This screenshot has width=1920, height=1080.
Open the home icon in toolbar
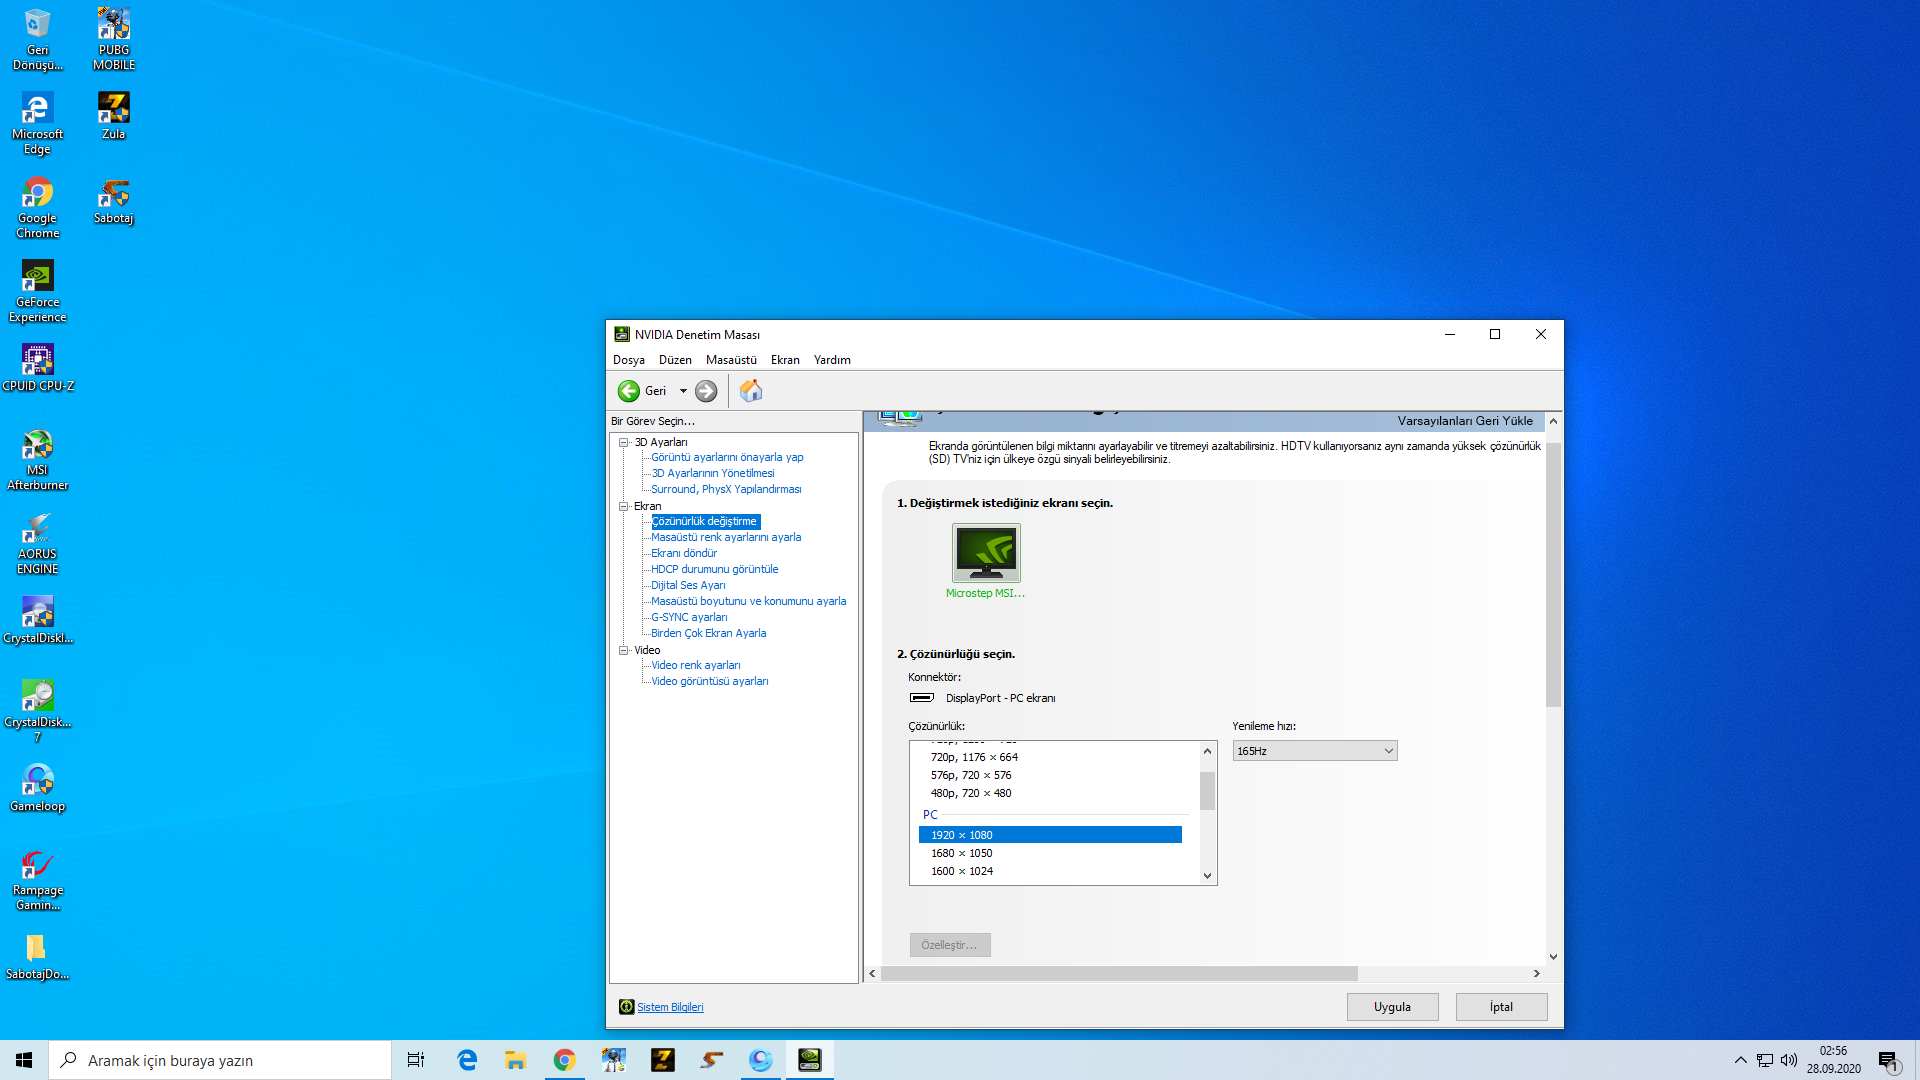pos(751,391)
